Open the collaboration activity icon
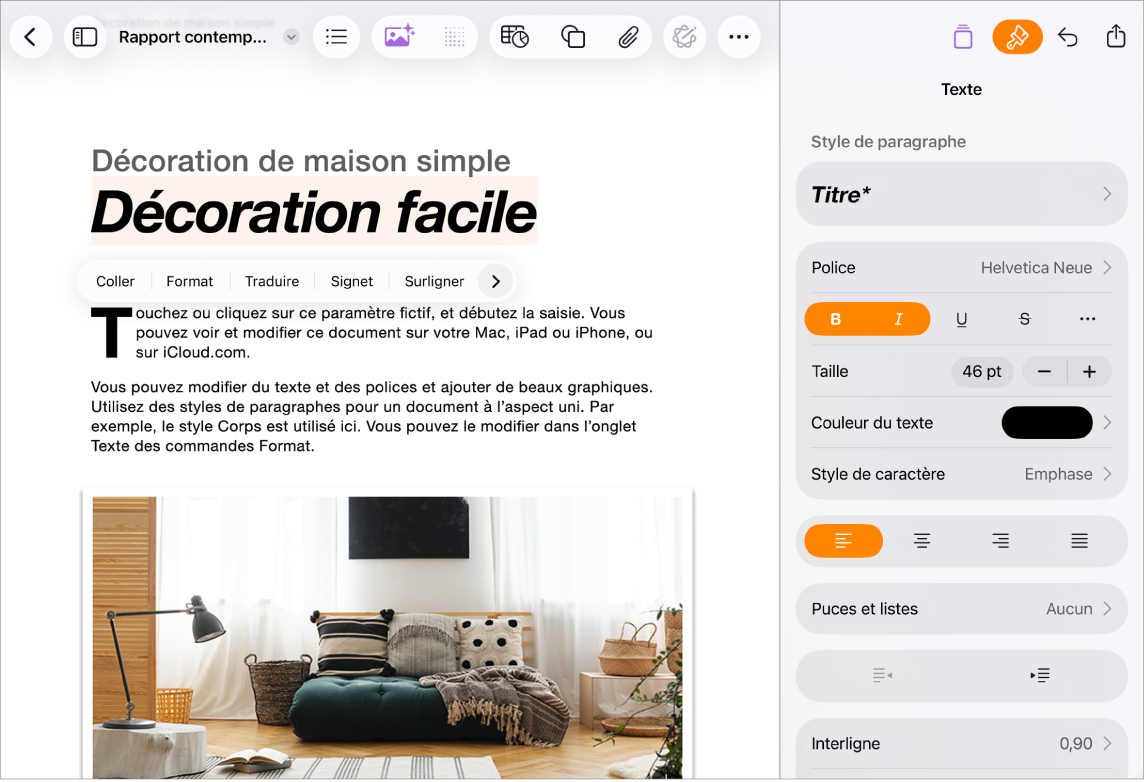This screenshot has height=782, width=1146. (x=684, y=37)
